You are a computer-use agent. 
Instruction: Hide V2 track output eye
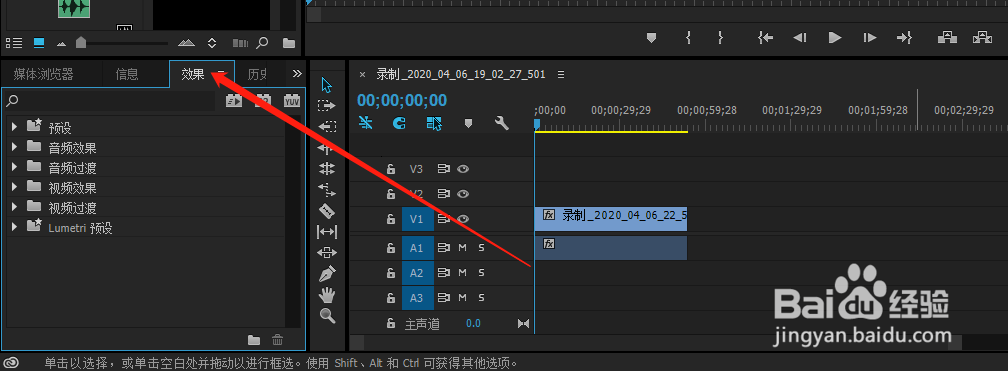point(463,194)
